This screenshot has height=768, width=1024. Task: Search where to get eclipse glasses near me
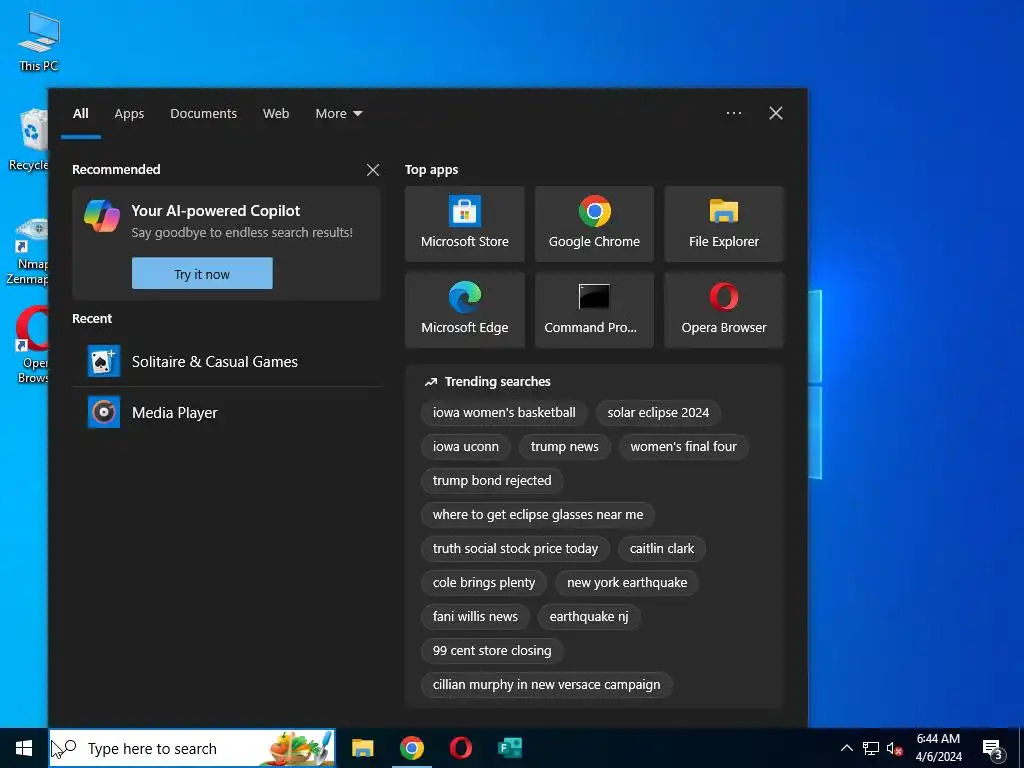(x=538, y=515)
